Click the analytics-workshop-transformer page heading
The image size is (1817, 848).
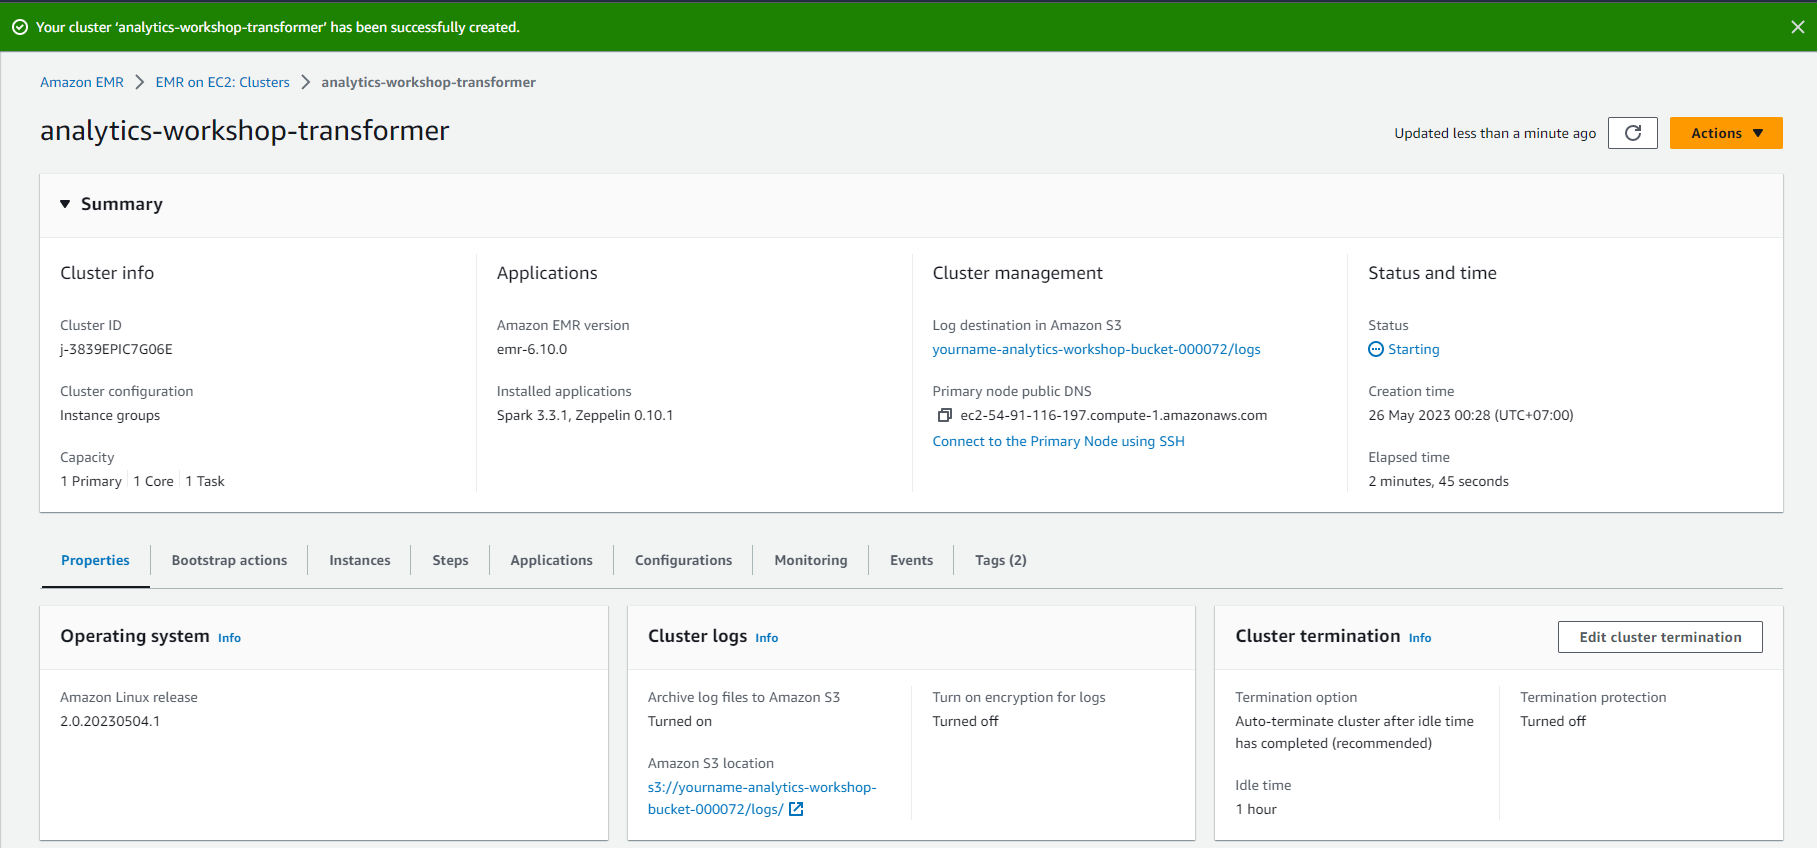(245, 131)
